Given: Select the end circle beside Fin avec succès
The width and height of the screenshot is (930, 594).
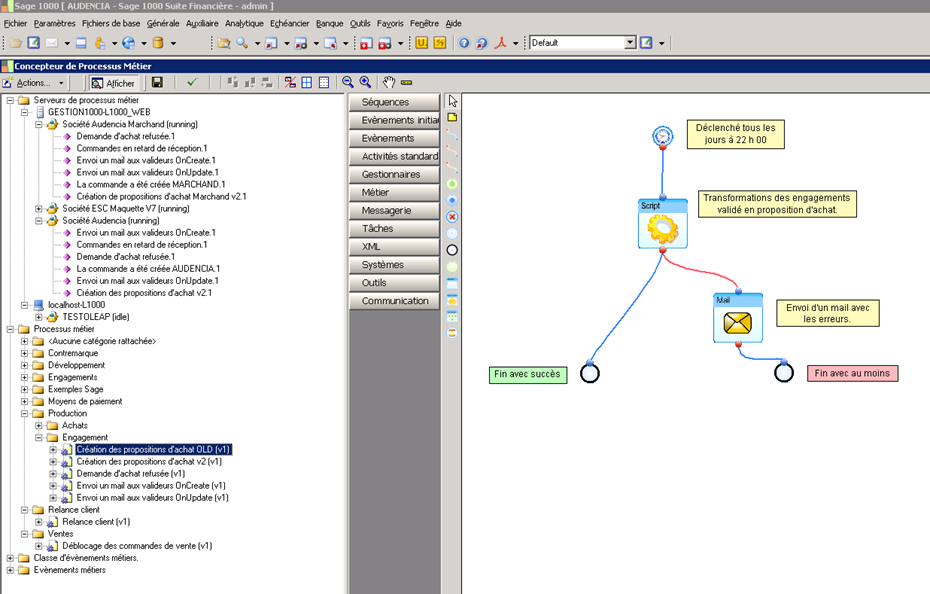Looking at the screenshot, I should tap(590, 373).
